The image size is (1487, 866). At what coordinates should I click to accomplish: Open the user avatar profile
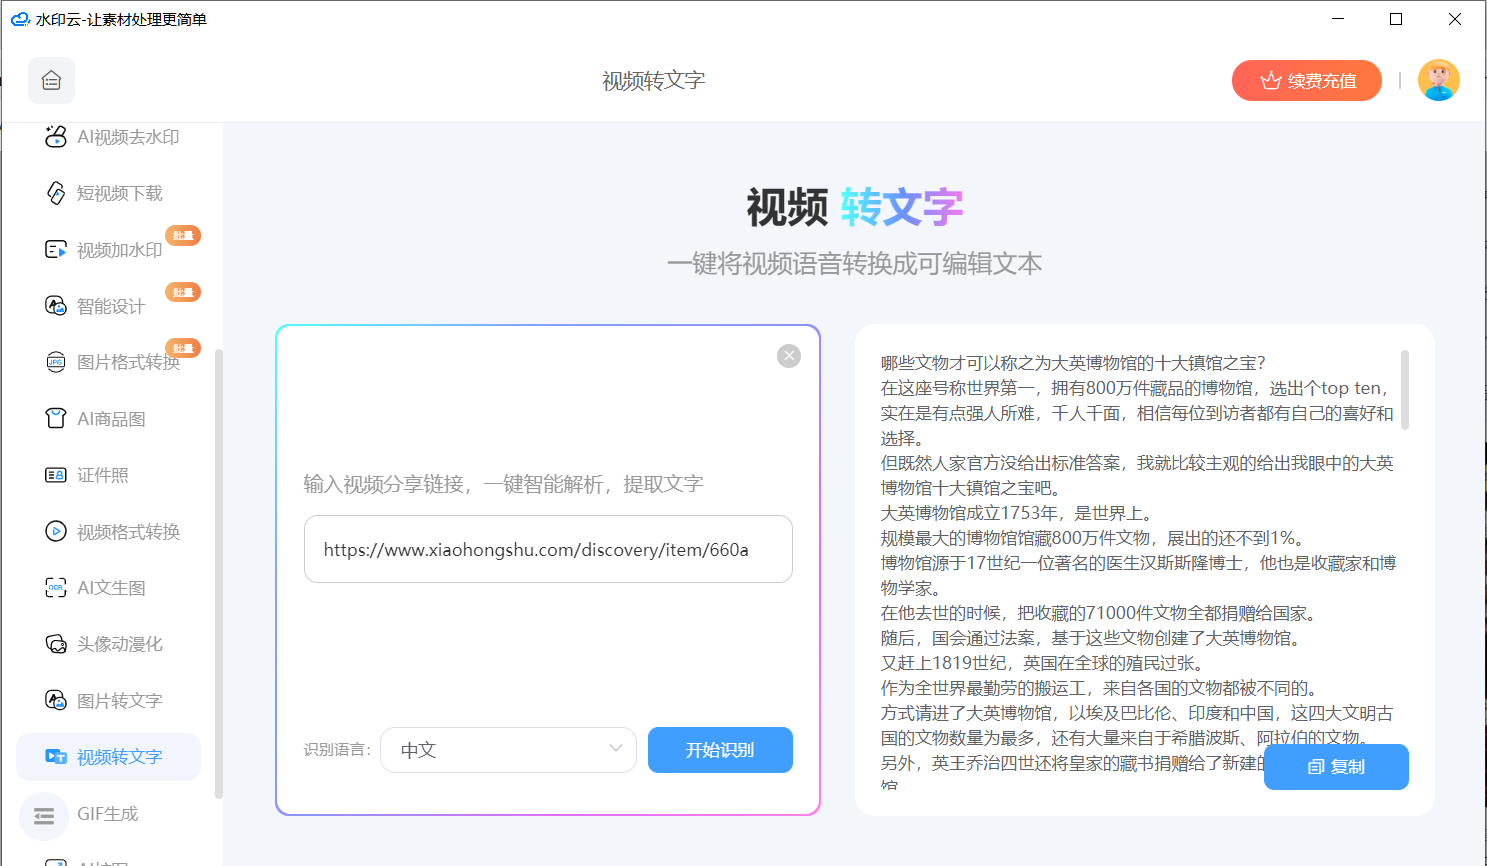(x=1439, y=80)
